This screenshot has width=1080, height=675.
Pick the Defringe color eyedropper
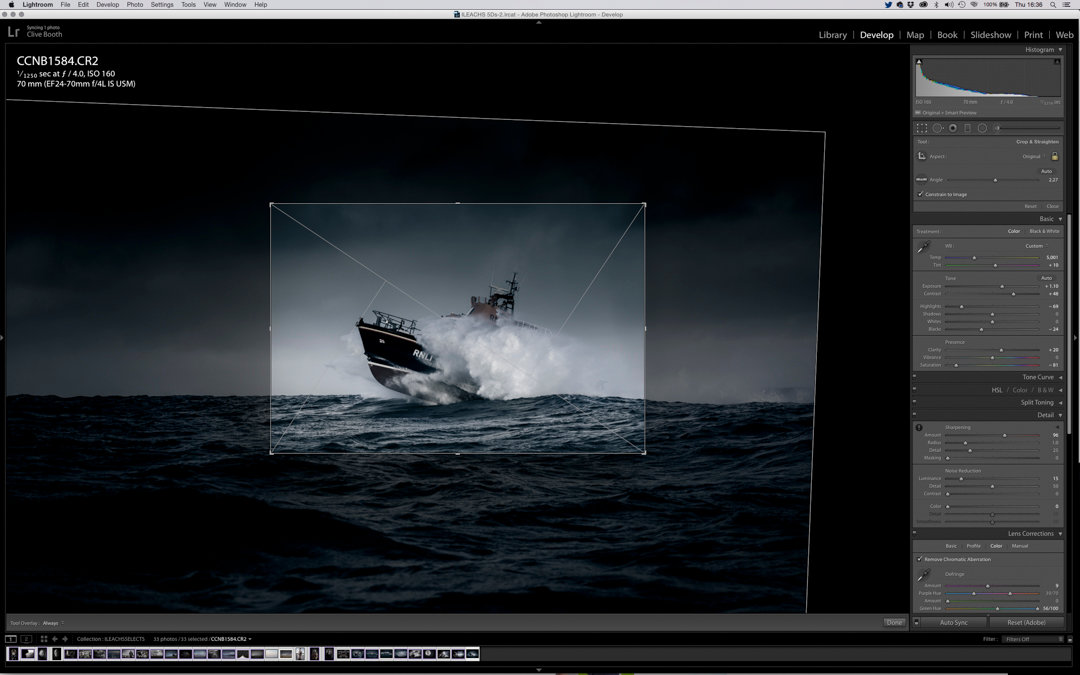click(x=923, y=575)
